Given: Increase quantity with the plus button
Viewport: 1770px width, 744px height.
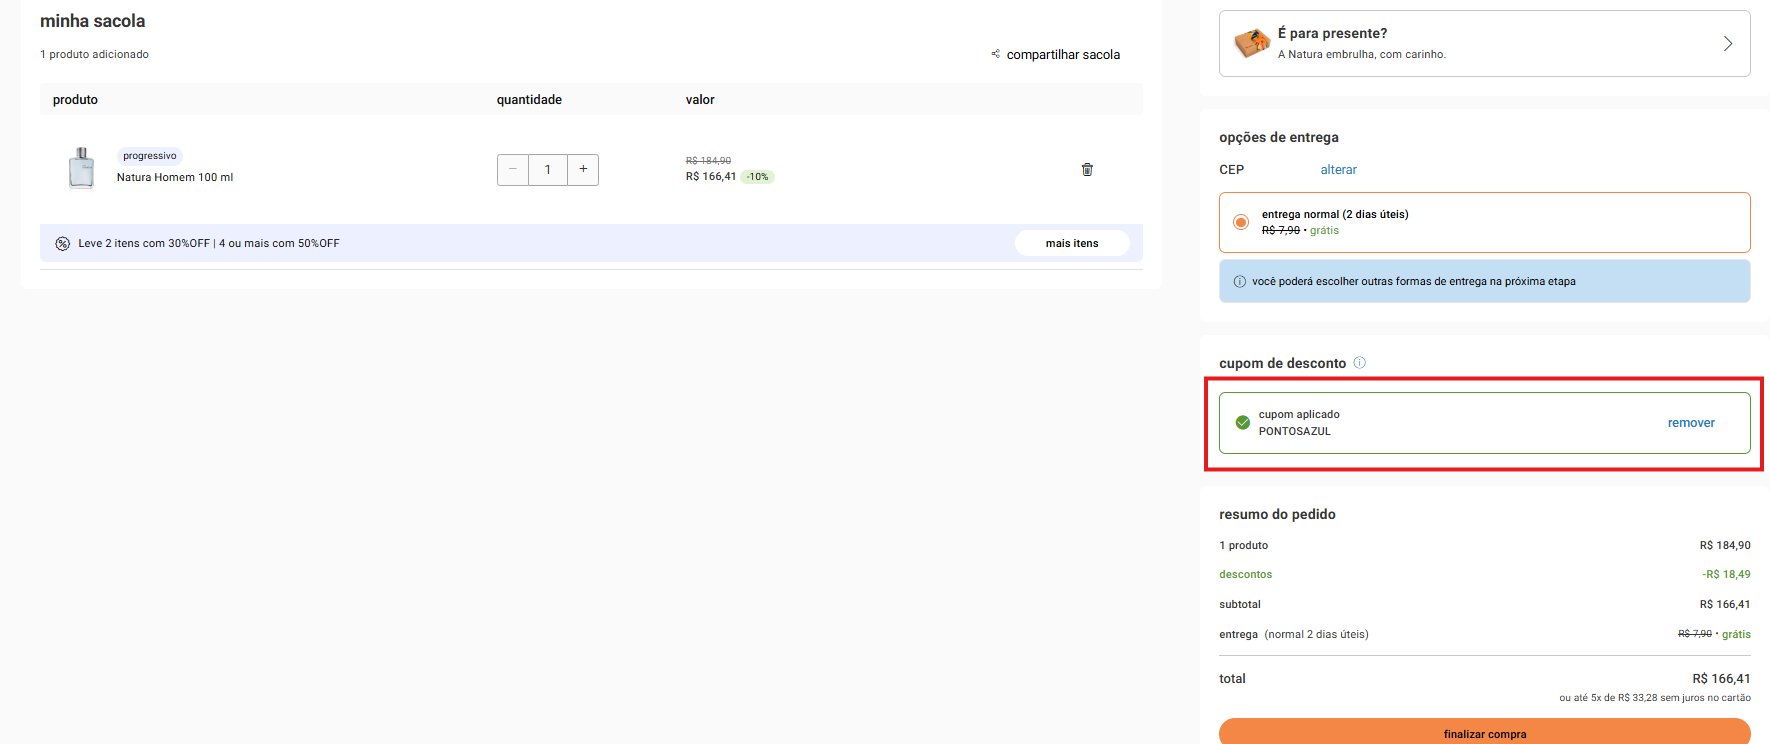Looking at the screenshot, I should coord(583,169).
